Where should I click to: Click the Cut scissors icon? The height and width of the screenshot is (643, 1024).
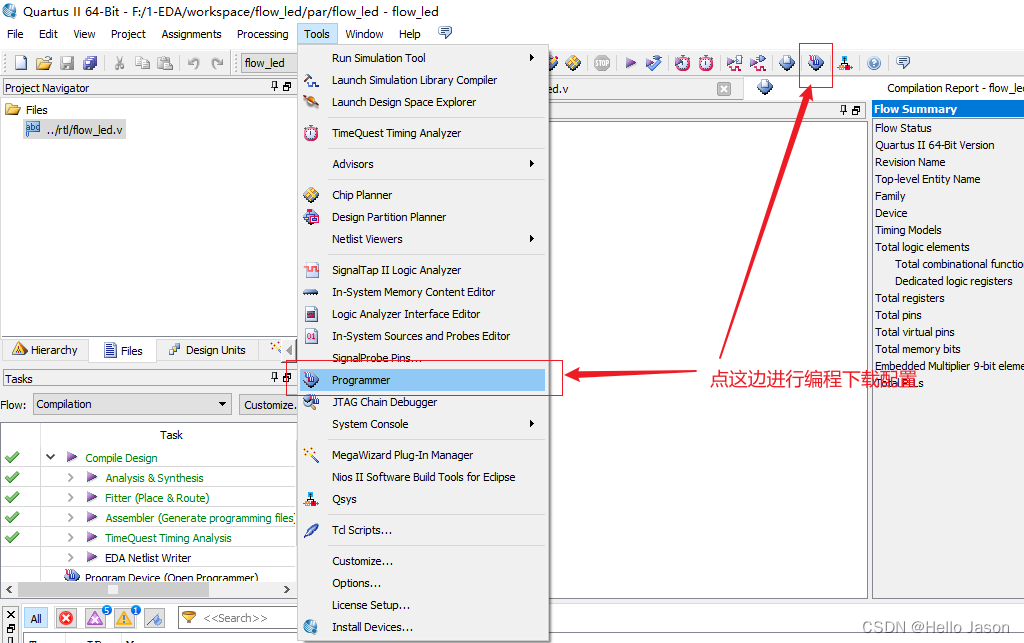[119, 63]
